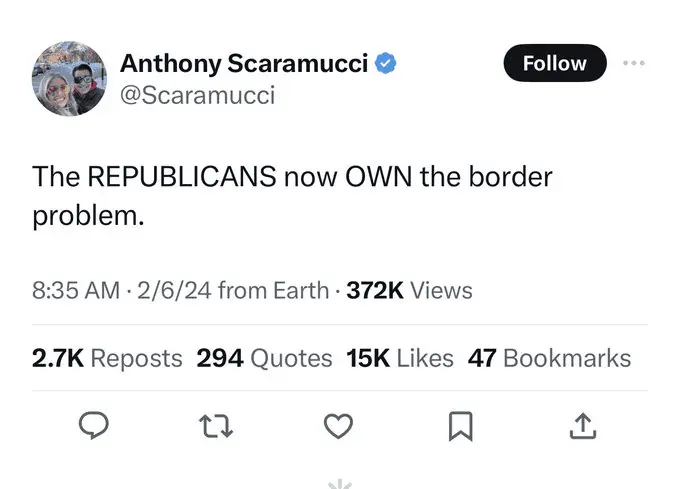Click the blue verified checkmark badge

(386, 64)
